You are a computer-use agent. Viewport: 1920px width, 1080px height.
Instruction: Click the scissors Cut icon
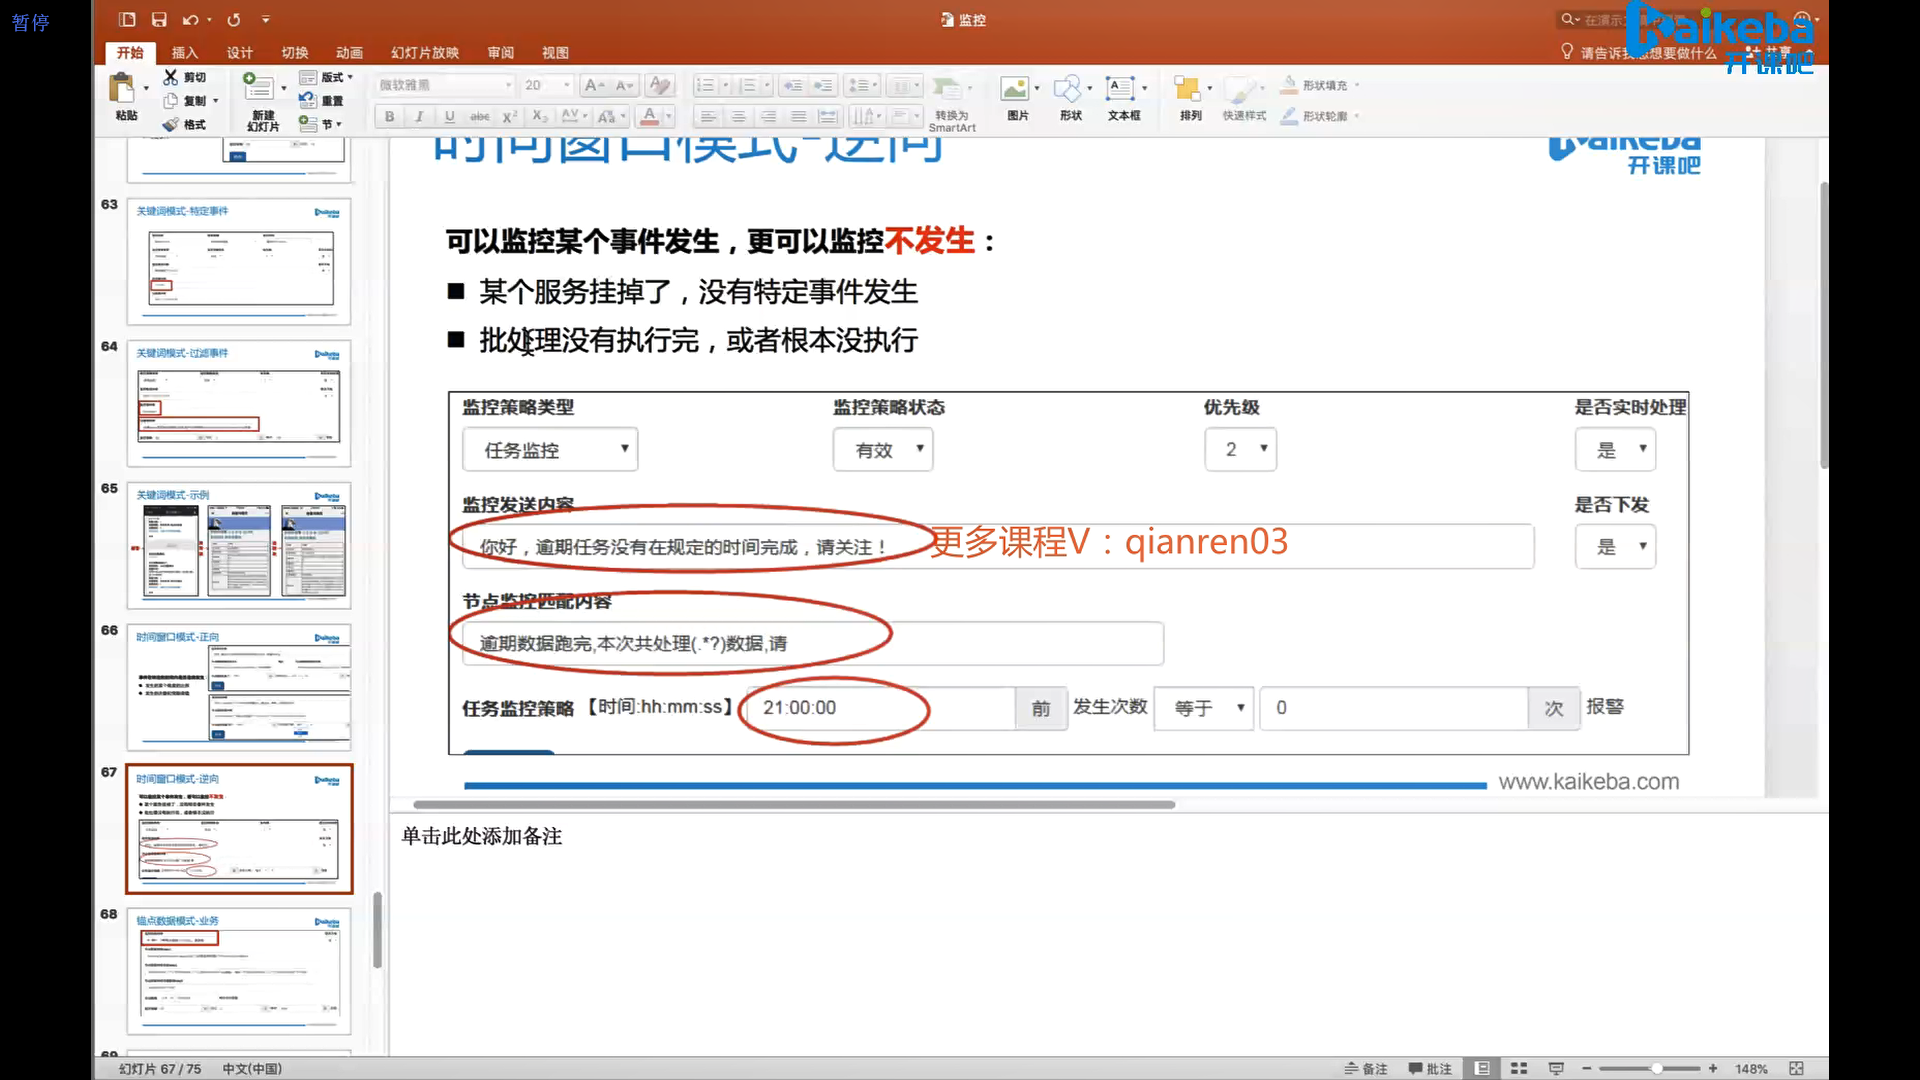point(171,77)
